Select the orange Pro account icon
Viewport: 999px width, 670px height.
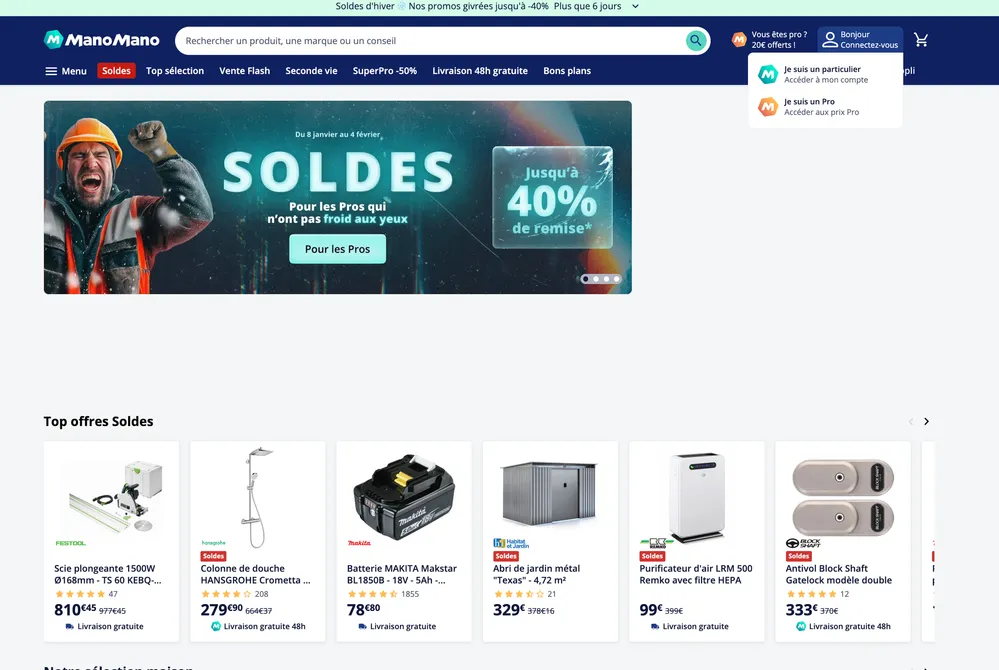(x=768, y=107)
